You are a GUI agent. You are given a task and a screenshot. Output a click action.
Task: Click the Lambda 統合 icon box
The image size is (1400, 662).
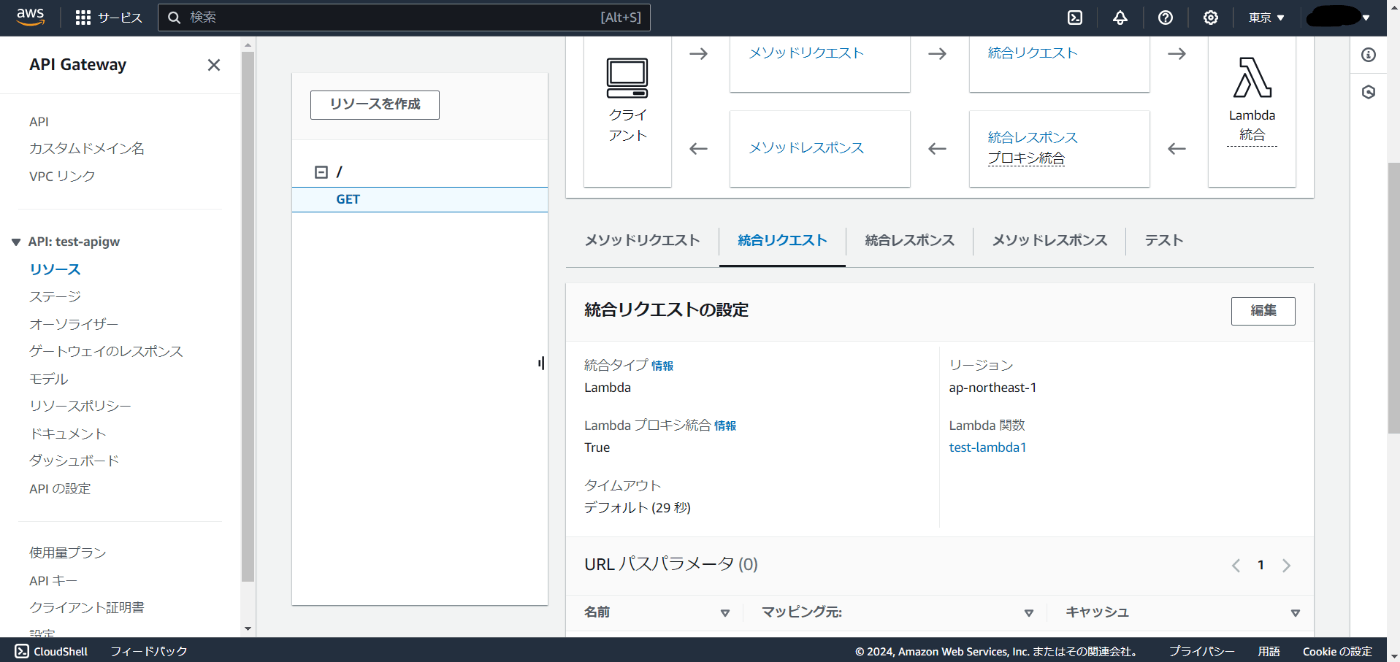[x=1252, y=111]
